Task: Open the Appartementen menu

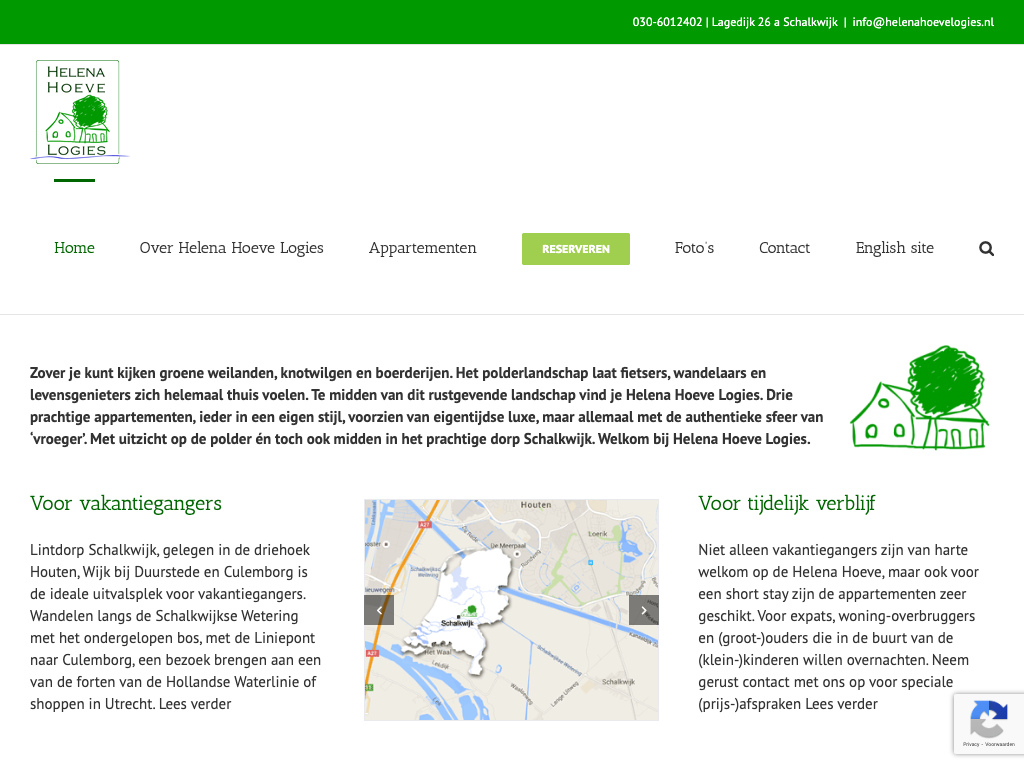Action: pos(422,248)
